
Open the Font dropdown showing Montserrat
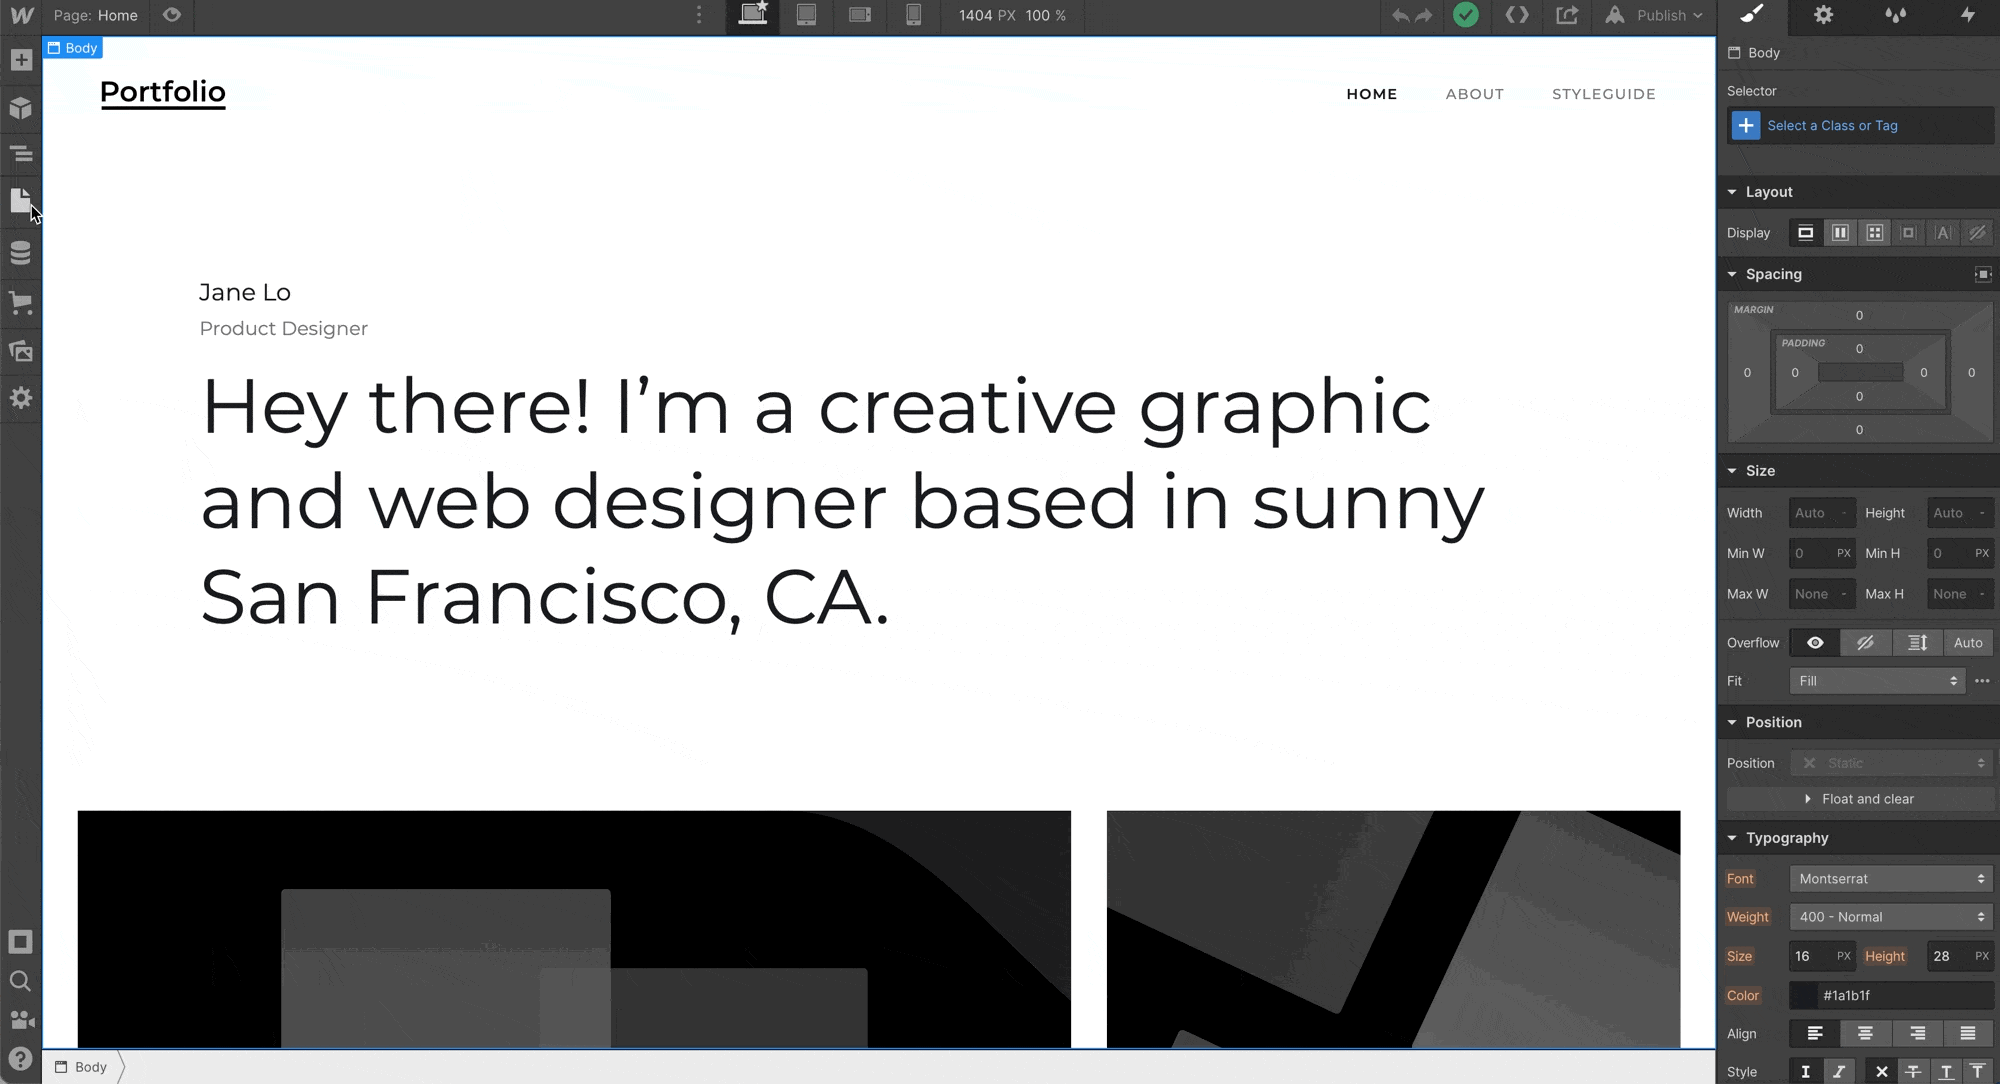[x=1890, y=879]
